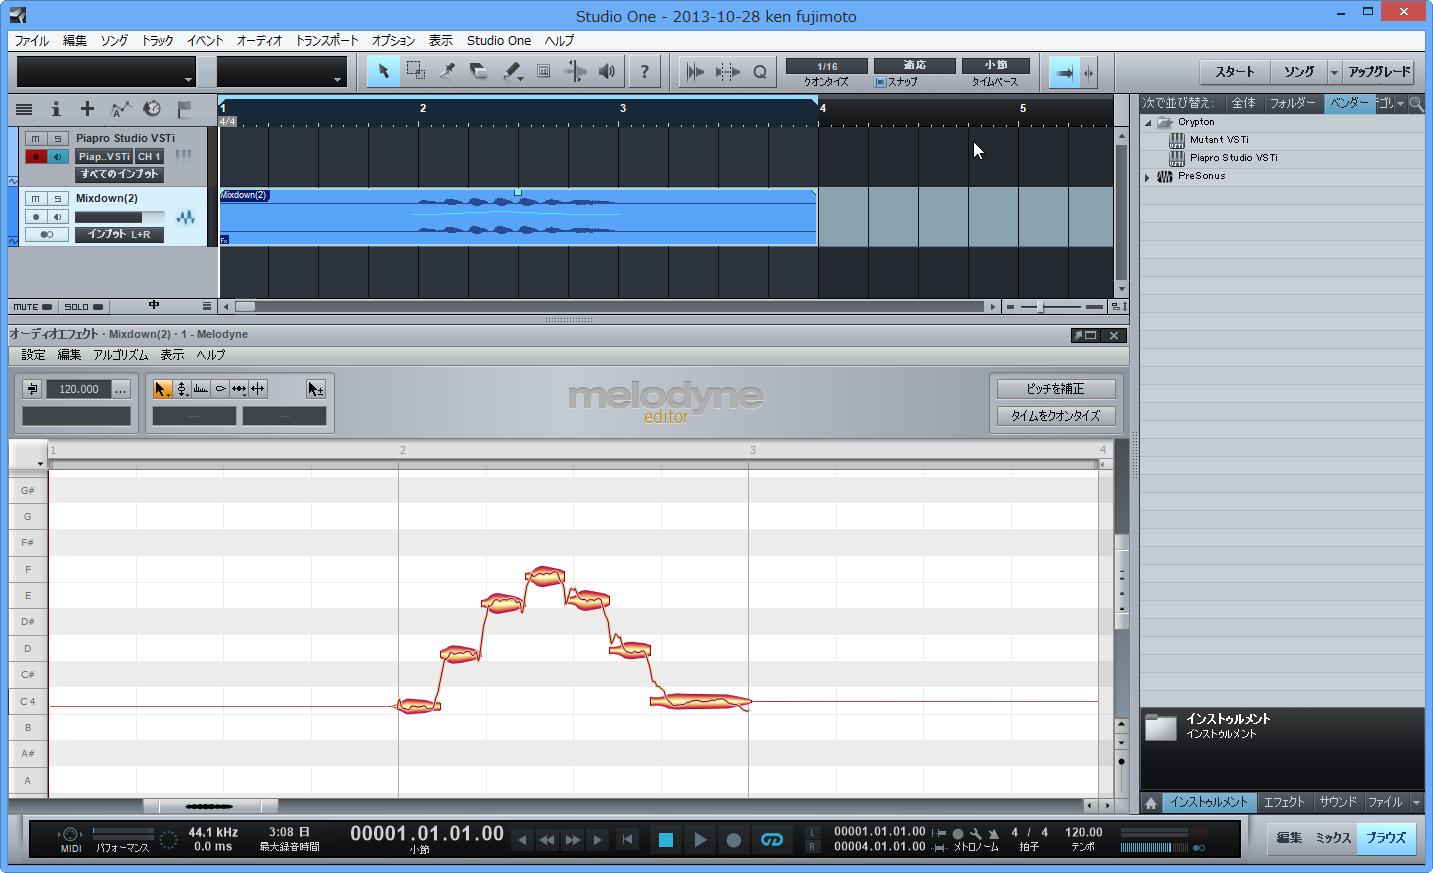This screenshot has height=873, width=1433.
Task: Click the タイムをクオンタイズ button
Action: (x=1055, y=416)
